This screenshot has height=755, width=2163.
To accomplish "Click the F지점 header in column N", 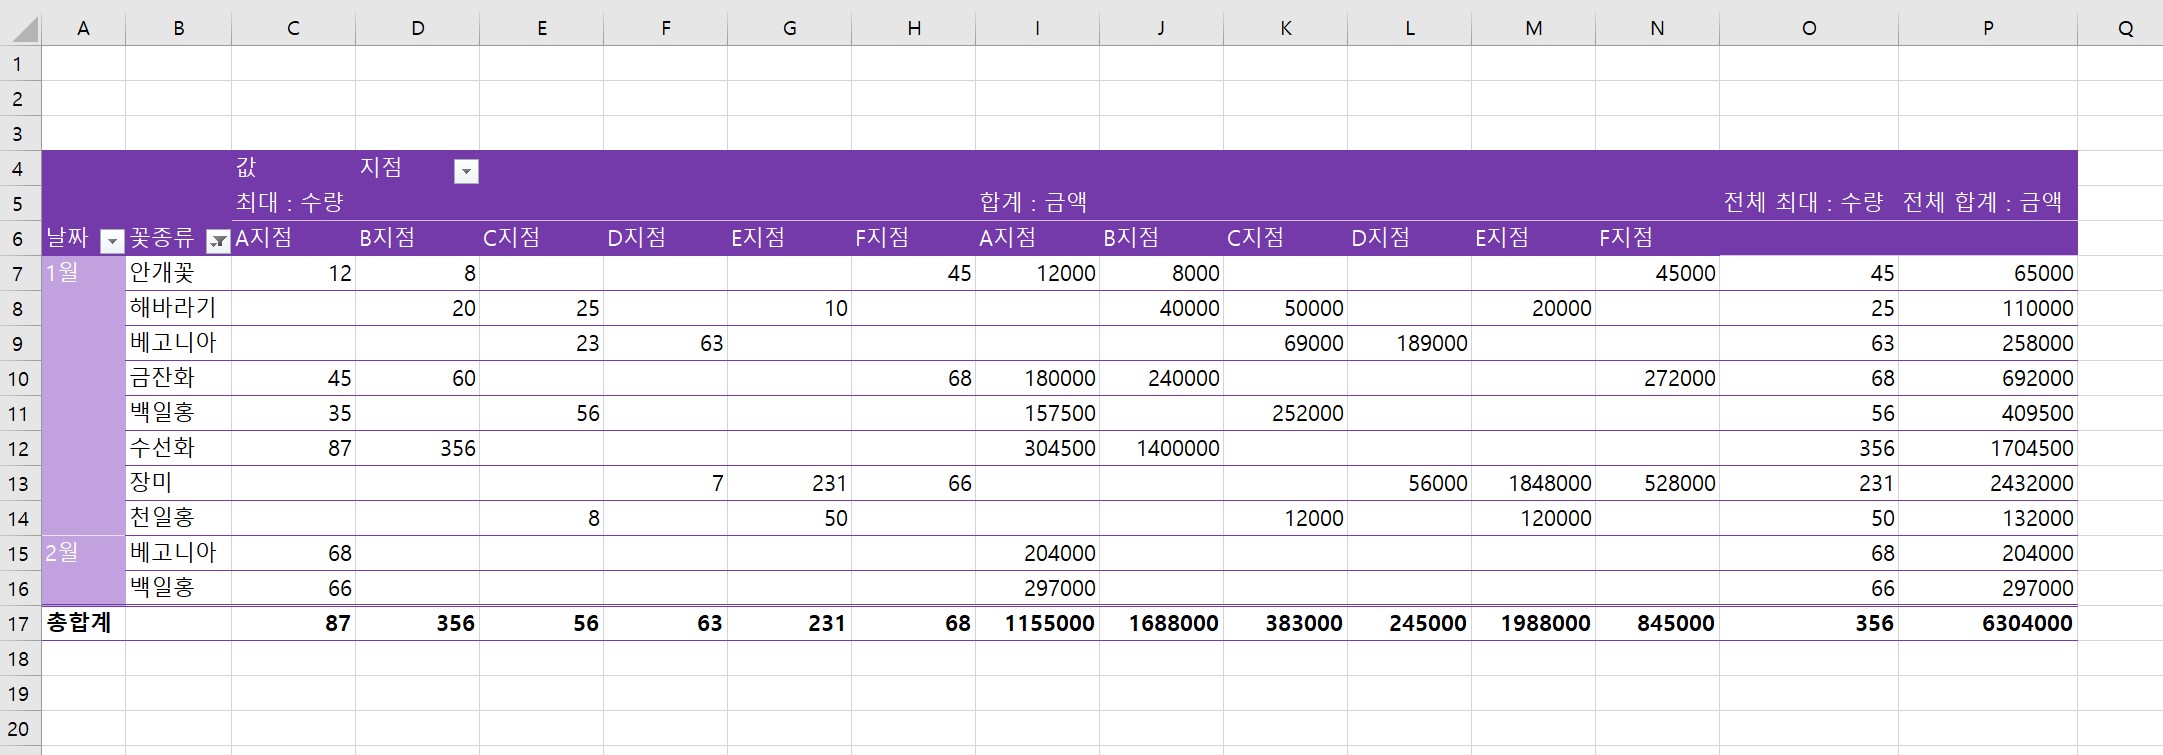I will pos(1658,238).
